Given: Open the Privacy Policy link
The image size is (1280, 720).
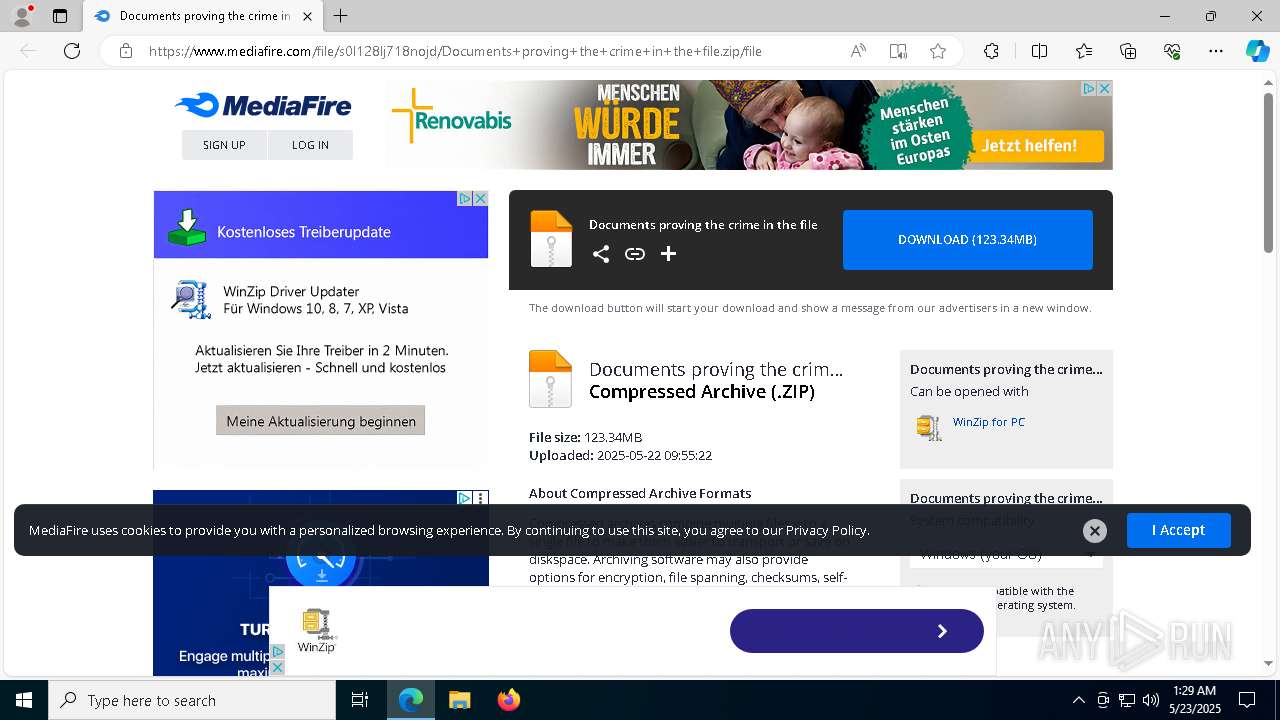Looking at the screenshot, I should pos(826,530).
